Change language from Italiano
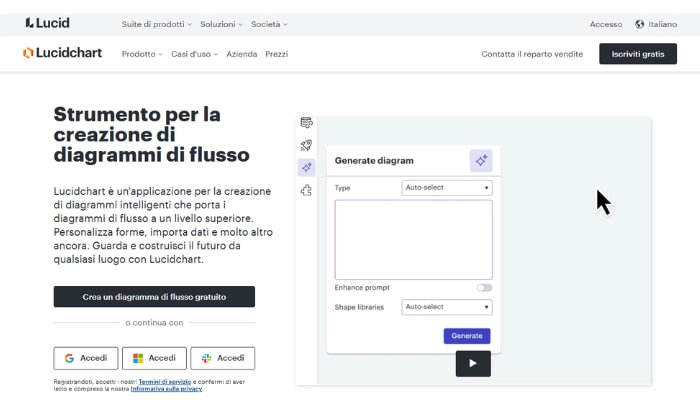 point(662,24)
